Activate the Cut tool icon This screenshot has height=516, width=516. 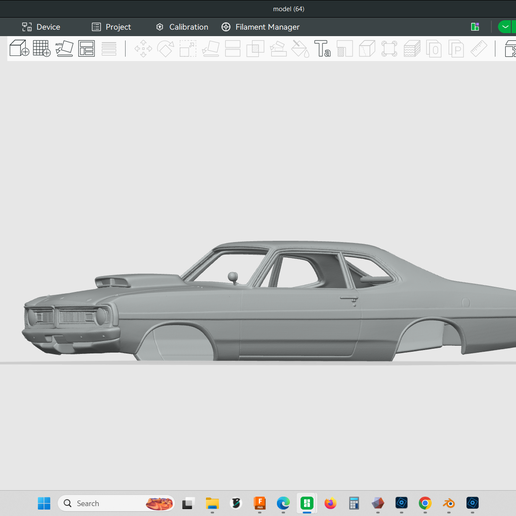point(233,49)
